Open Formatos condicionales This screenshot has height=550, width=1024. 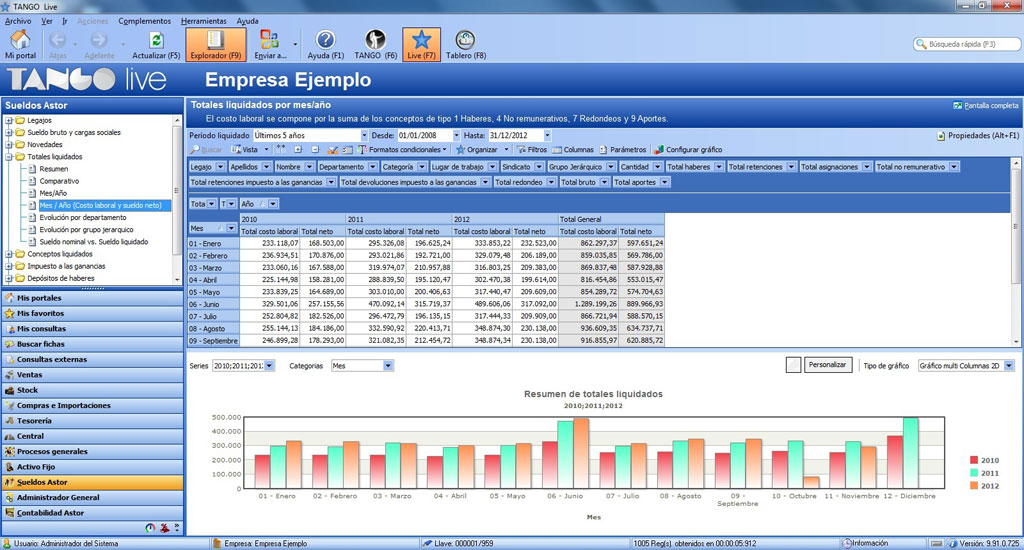(x=402, y=150)
